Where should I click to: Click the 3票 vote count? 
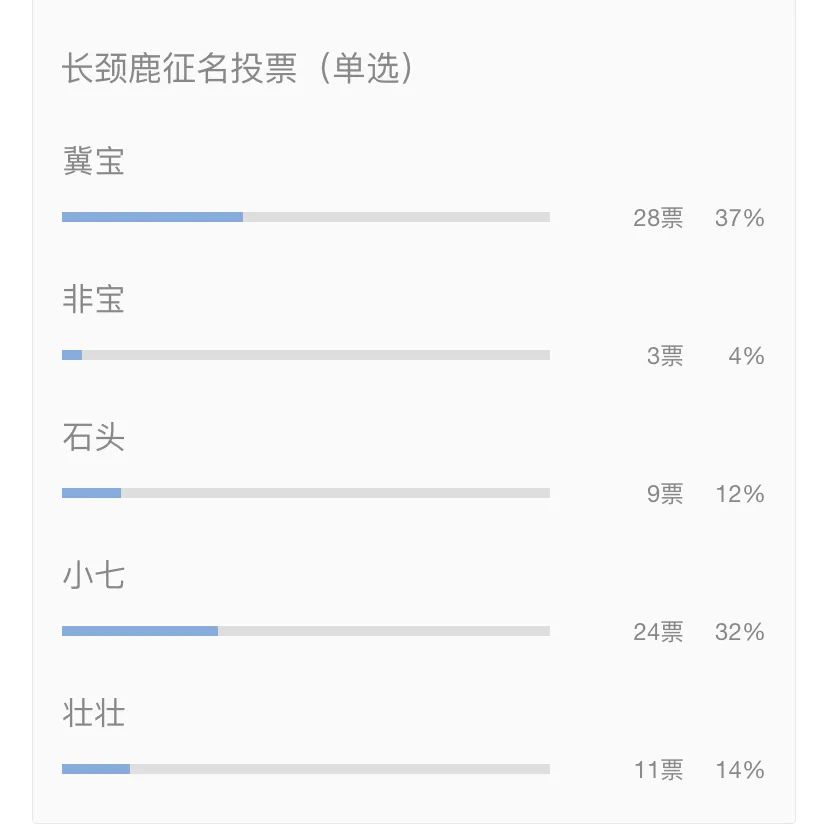665,356
